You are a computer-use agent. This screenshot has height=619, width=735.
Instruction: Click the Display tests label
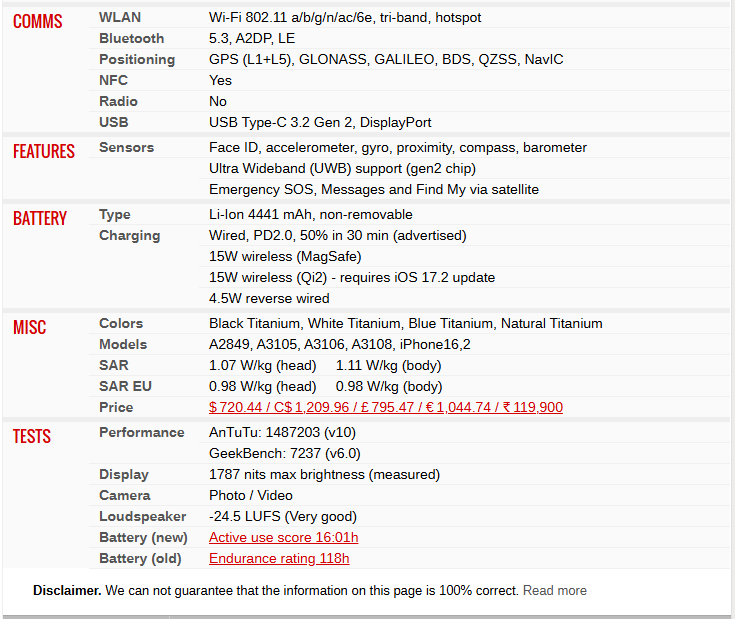pyautogui.click(x=124, y=475)
